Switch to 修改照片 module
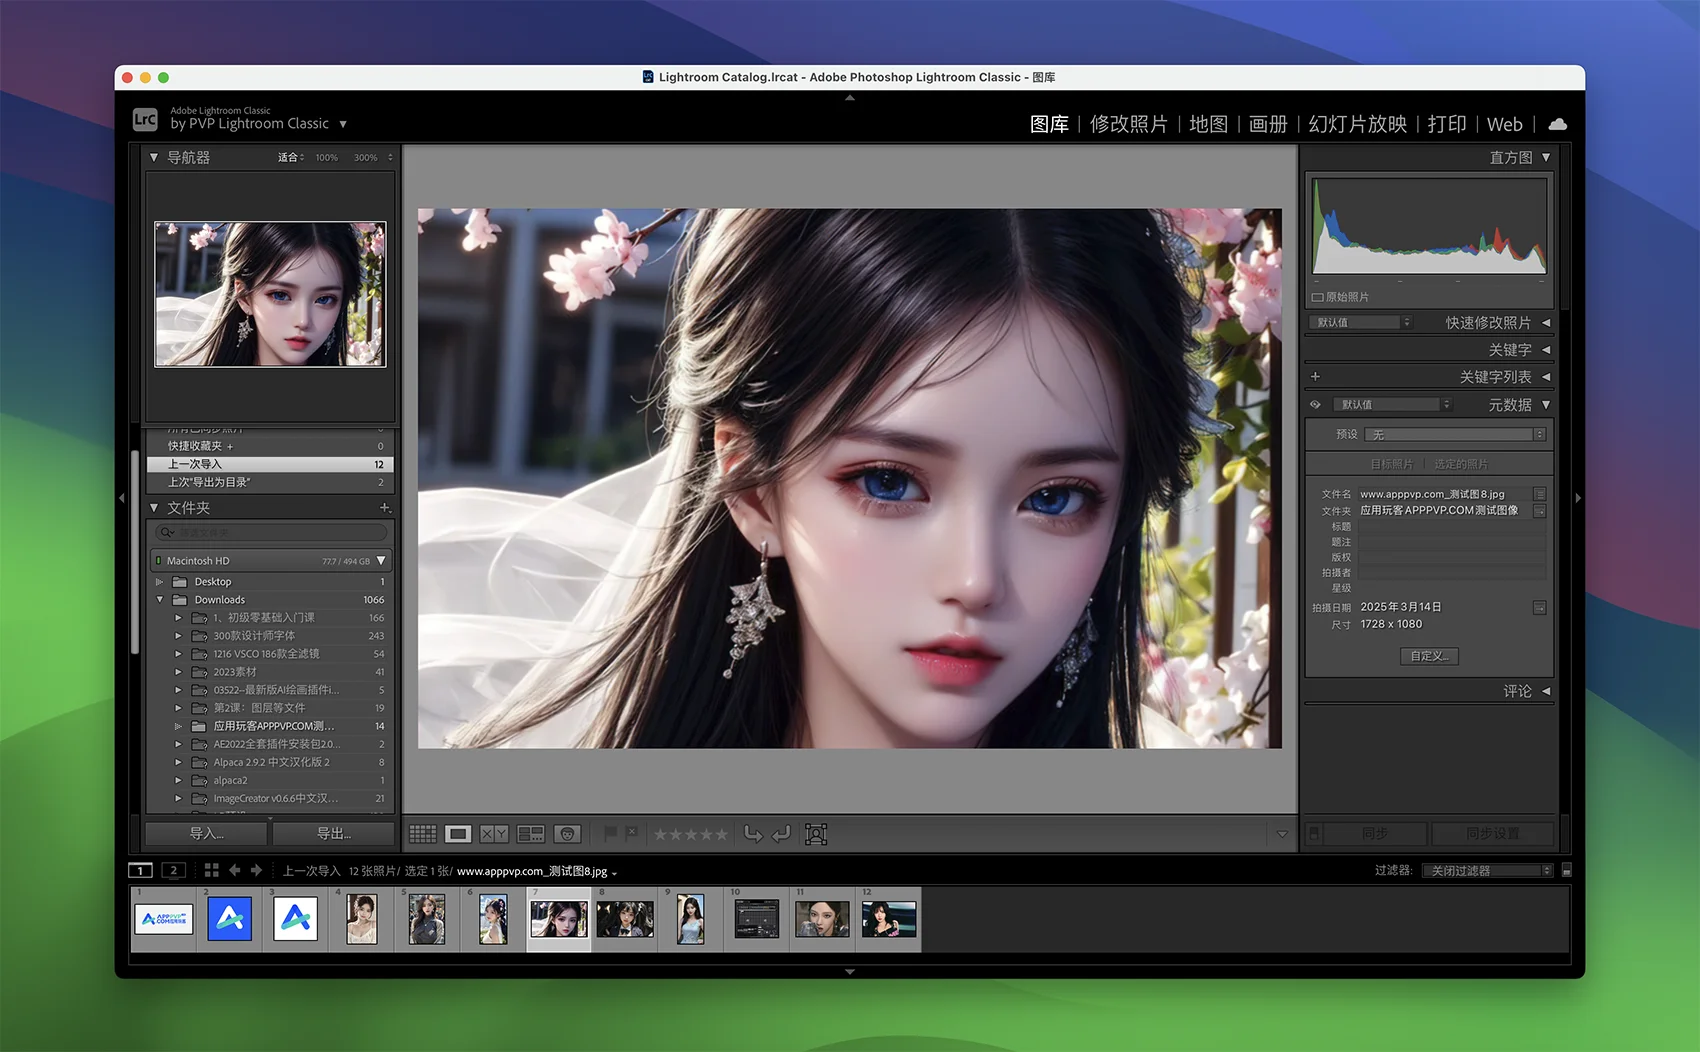This screenshot has height=1052, width=1700. (1128, 124)
